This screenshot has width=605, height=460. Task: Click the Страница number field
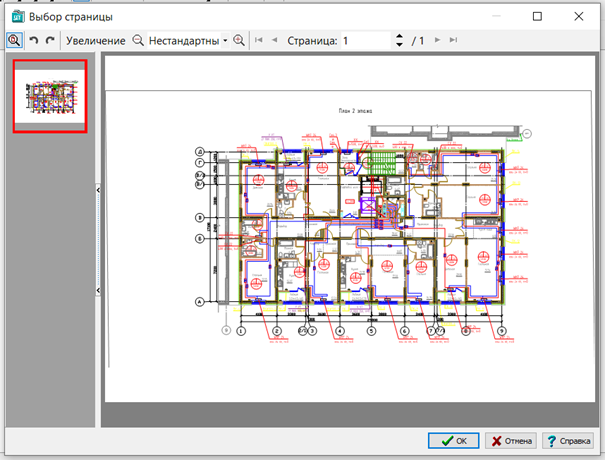click(x=366, y=41)
